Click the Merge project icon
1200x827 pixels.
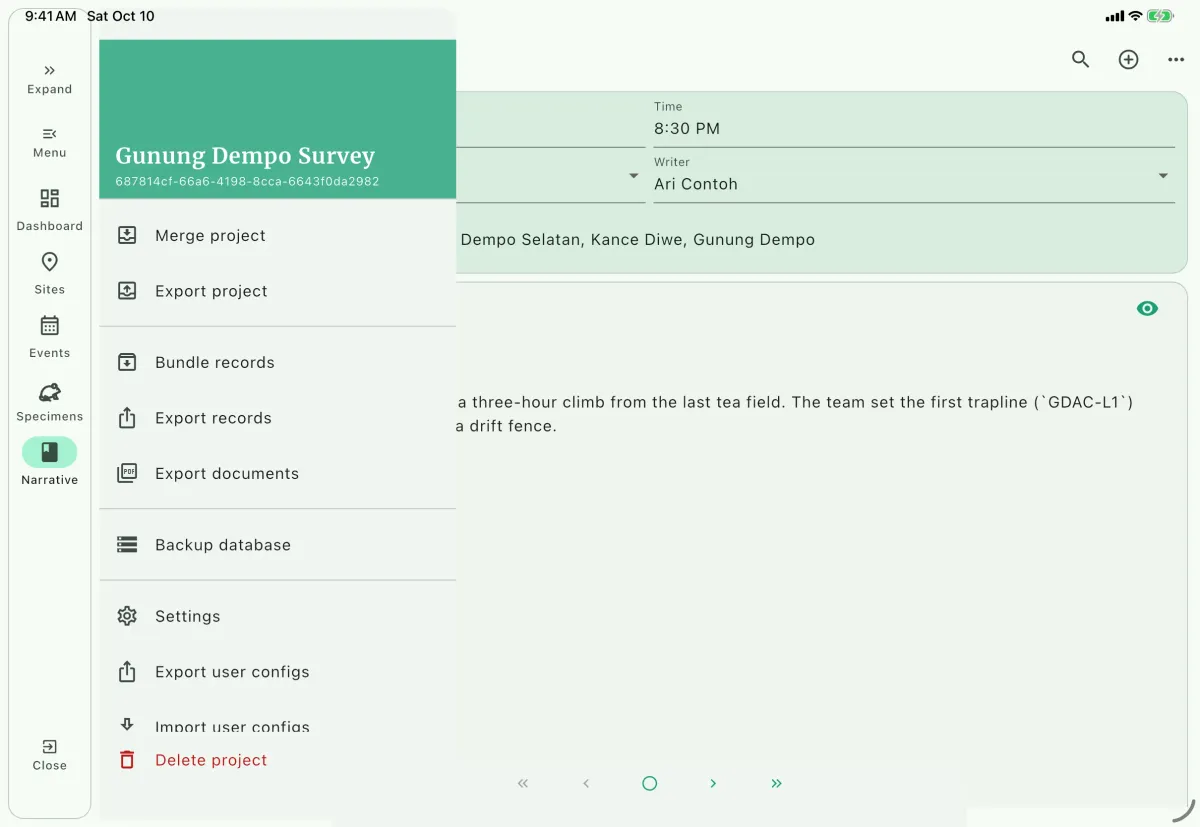point(127,236)
